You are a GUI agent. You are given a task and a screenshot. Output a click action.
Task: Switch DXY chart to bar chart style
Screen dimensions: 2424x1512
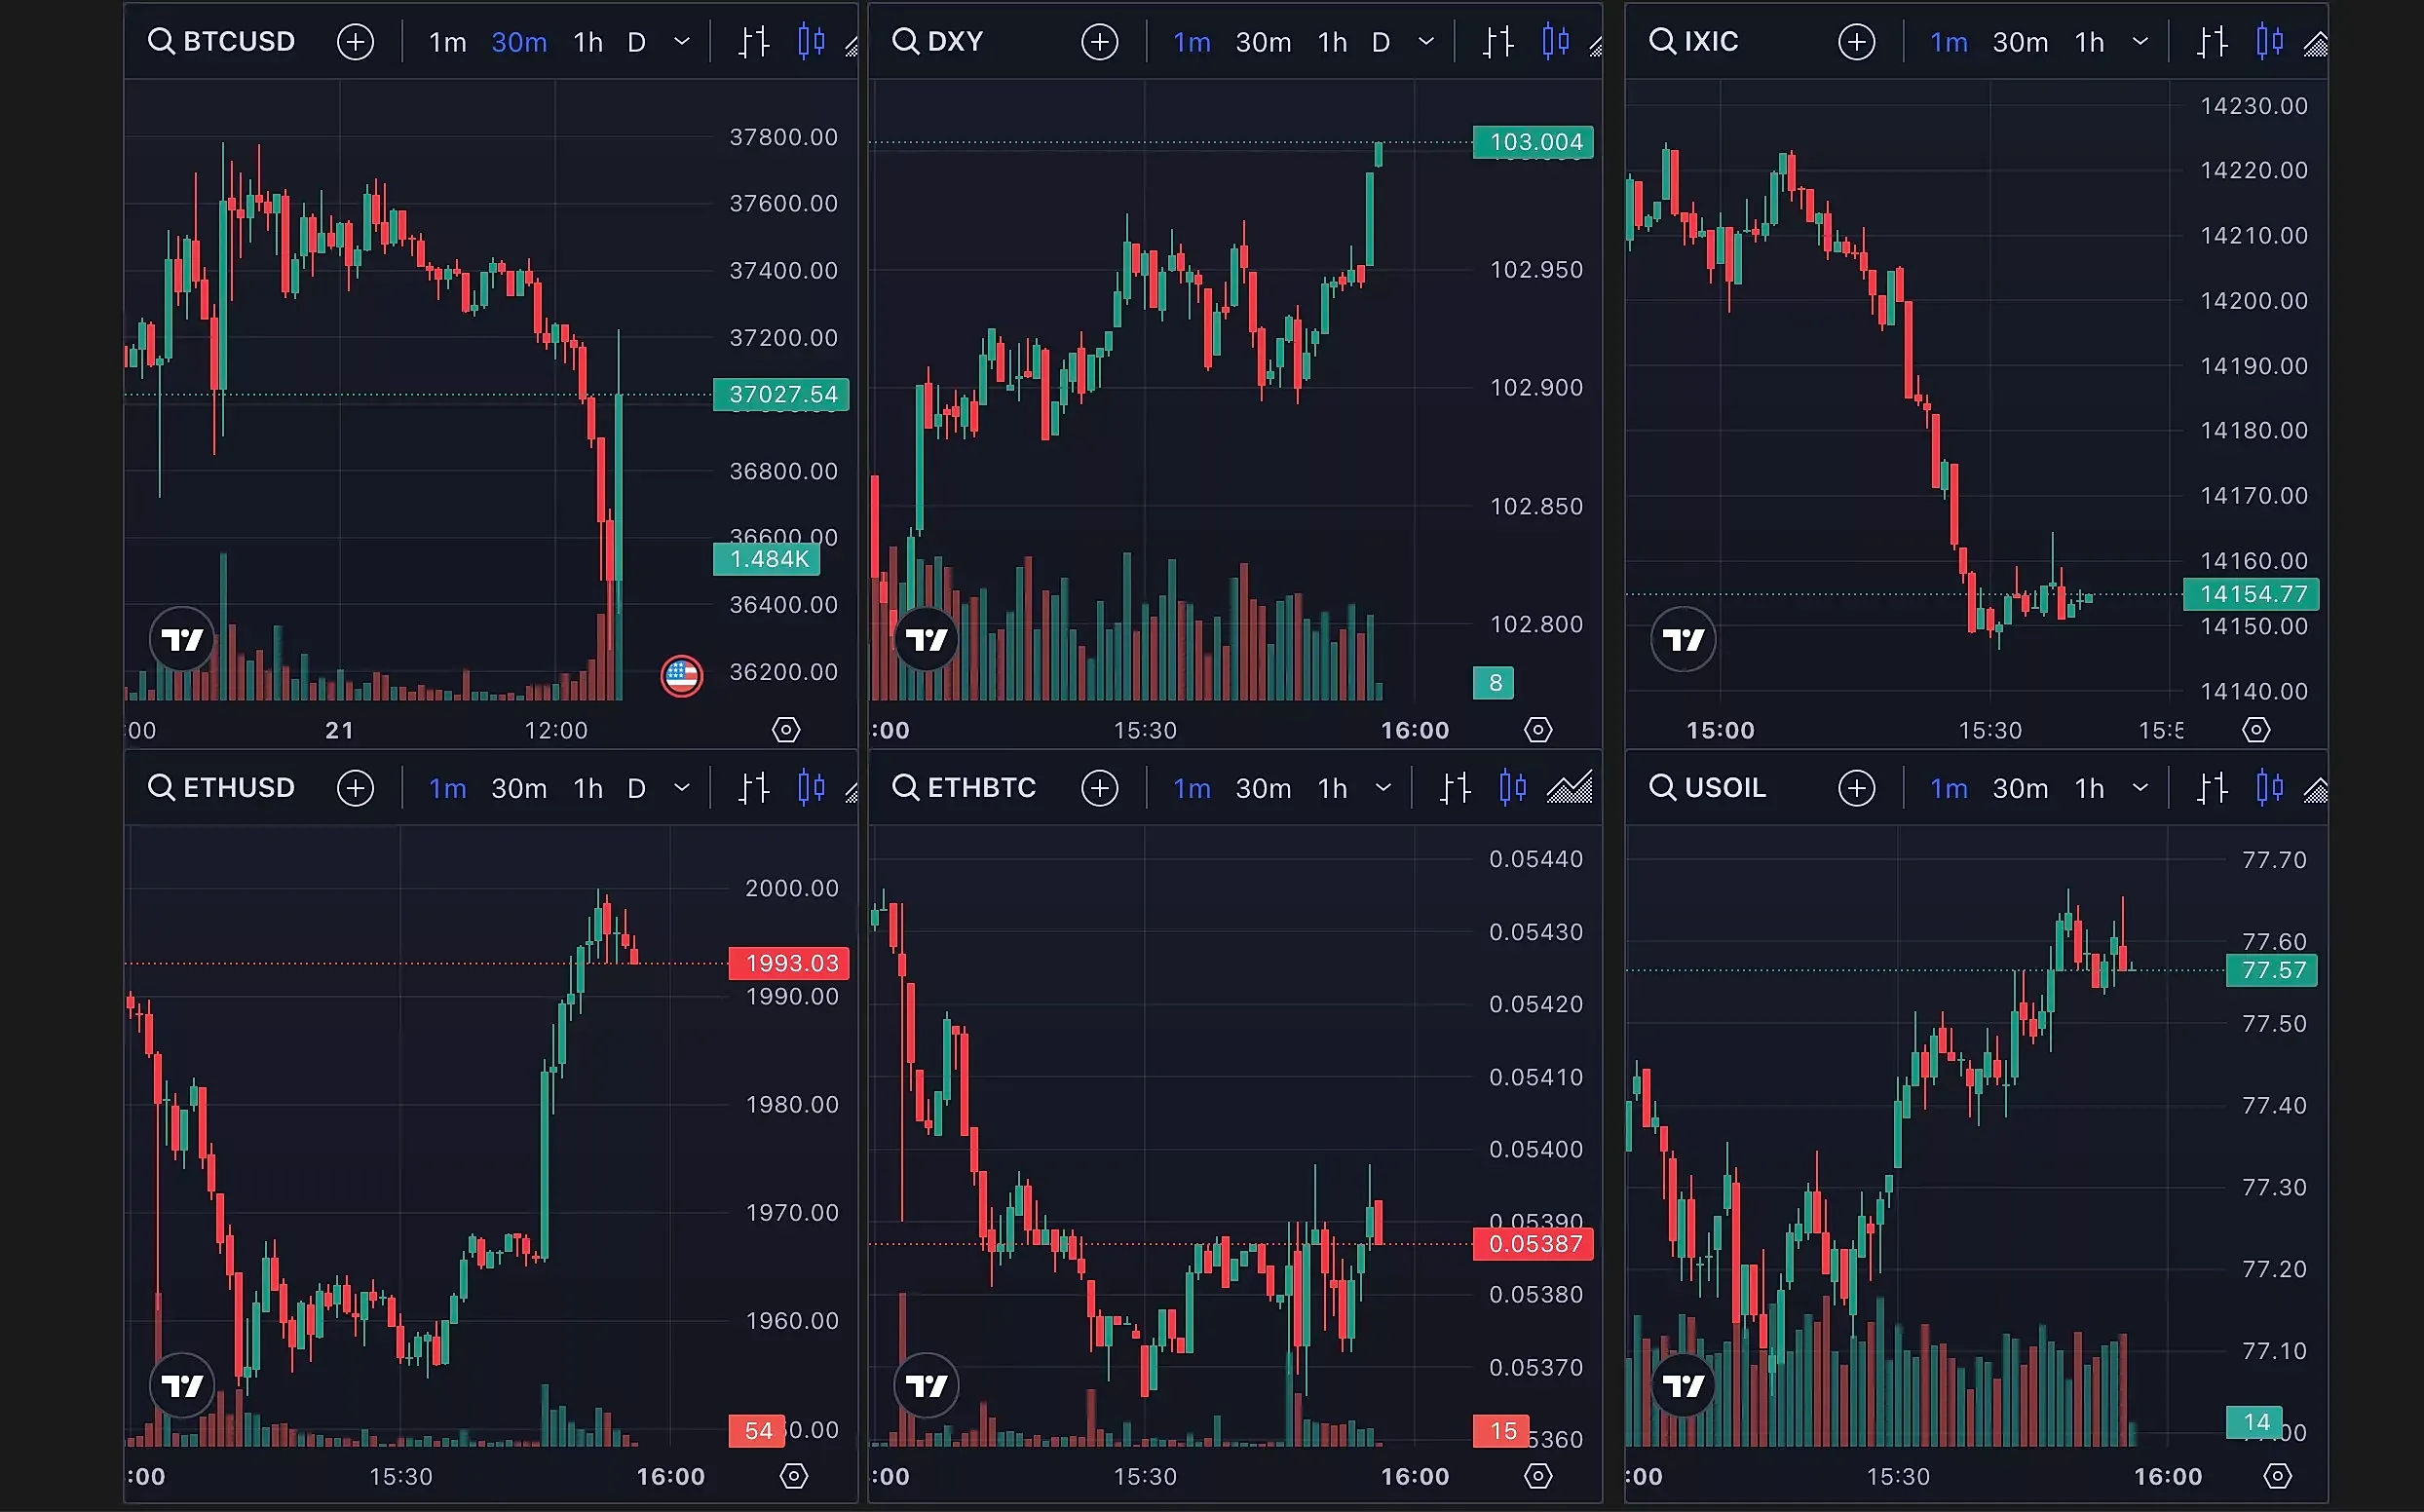1497,41
